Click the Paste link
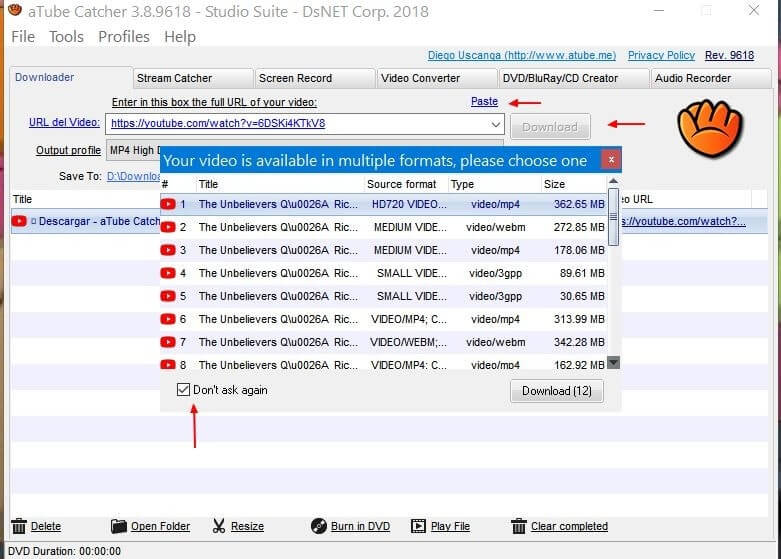The width and height of the screenshot is (781, 559). click(484, 102)
